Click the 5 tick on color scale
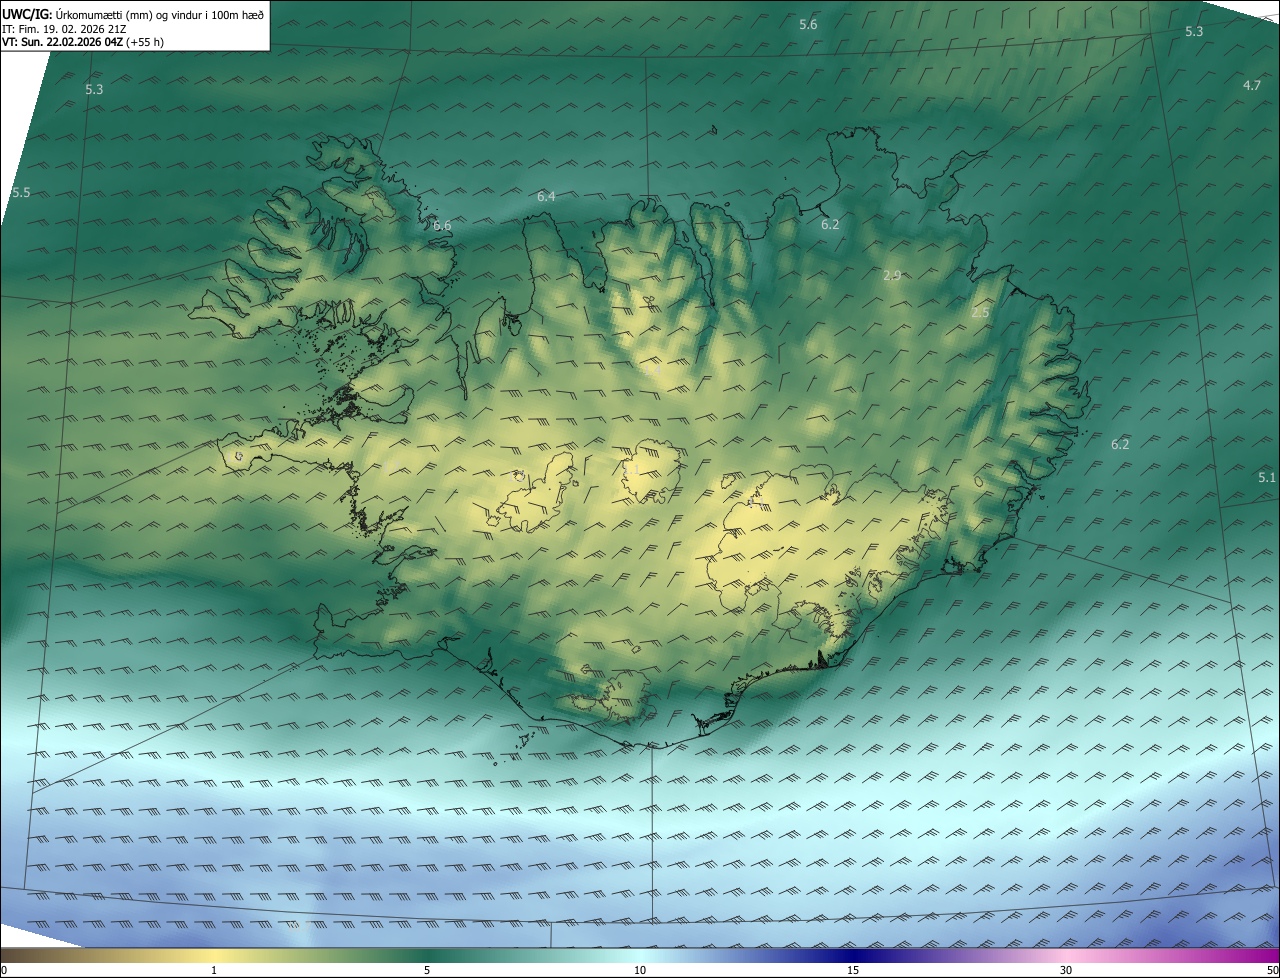 [x=427, y=970]
